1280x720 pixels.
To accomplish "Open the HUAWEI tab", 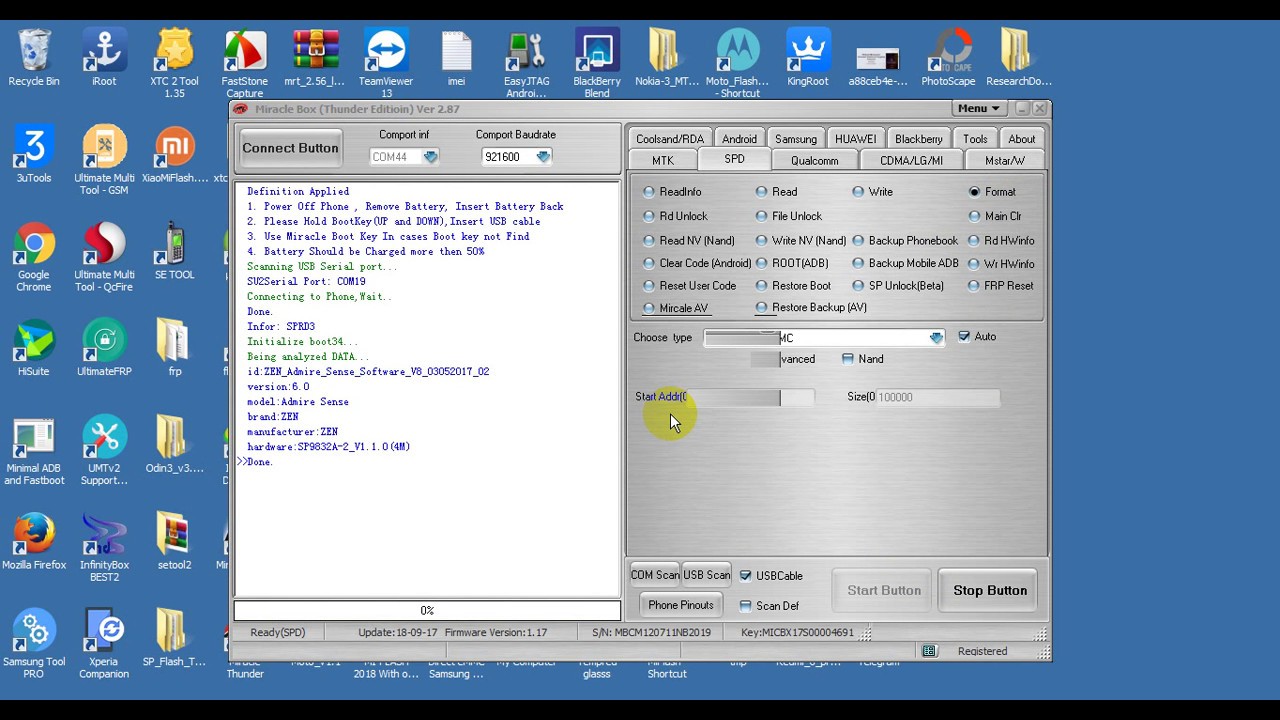I will [x=856, y=139].
